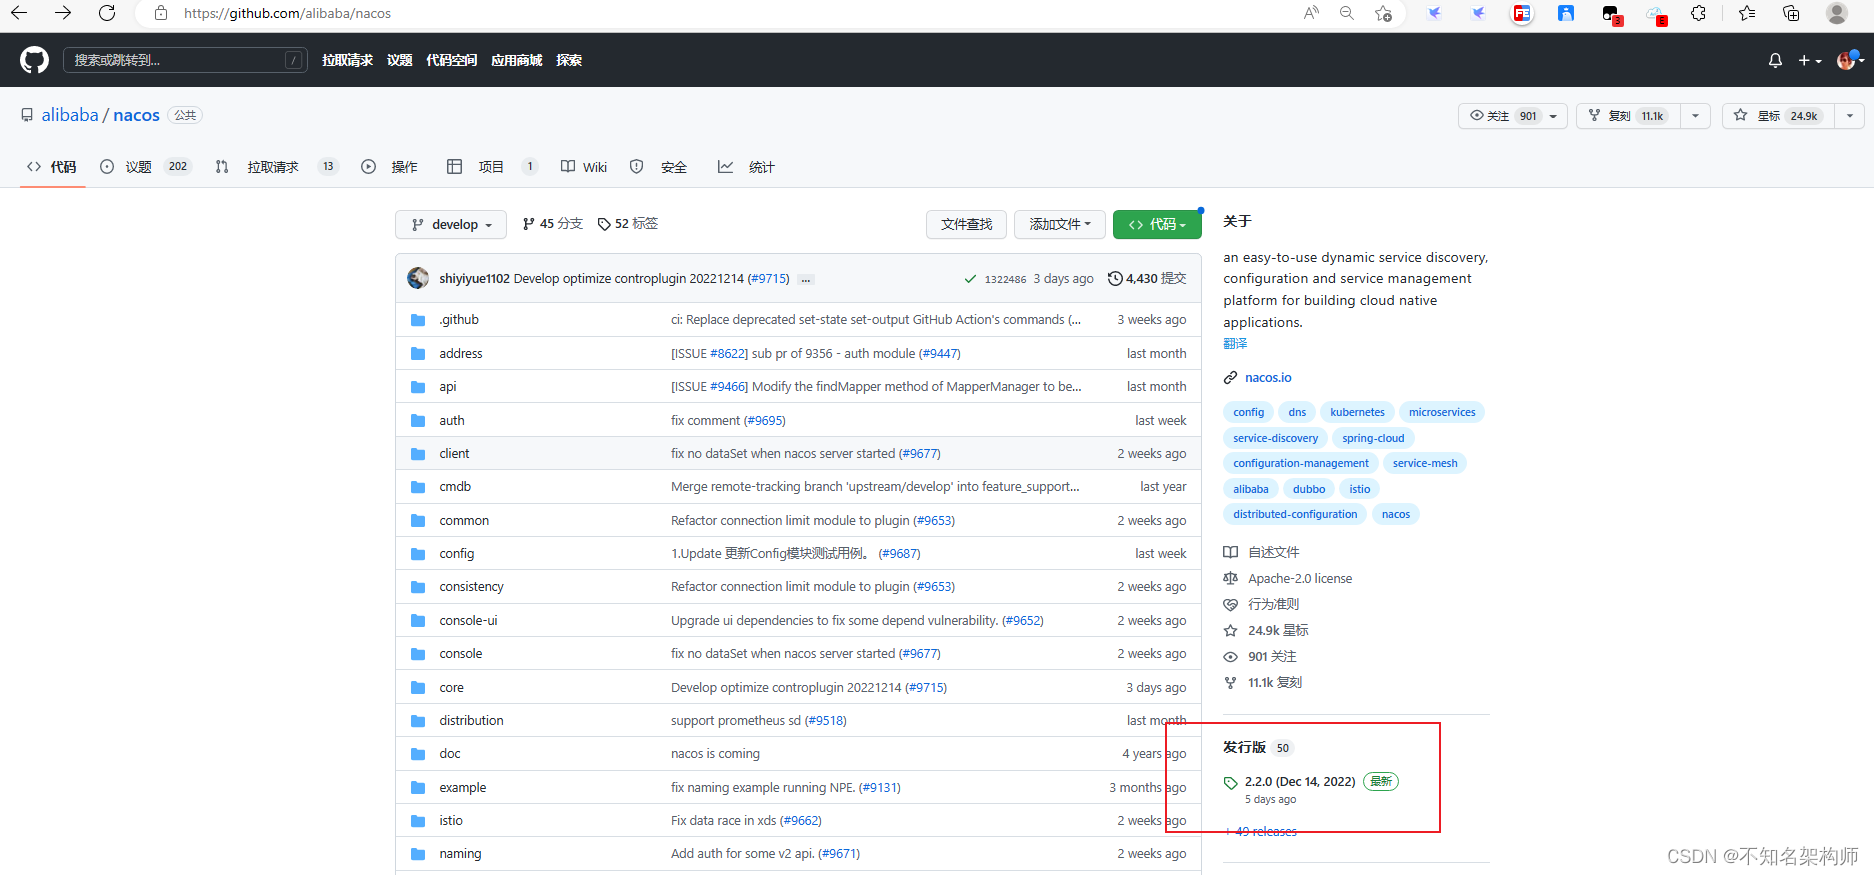Open the browser profile avatar
The image size is (1874, 875).
coord(1837,13)
